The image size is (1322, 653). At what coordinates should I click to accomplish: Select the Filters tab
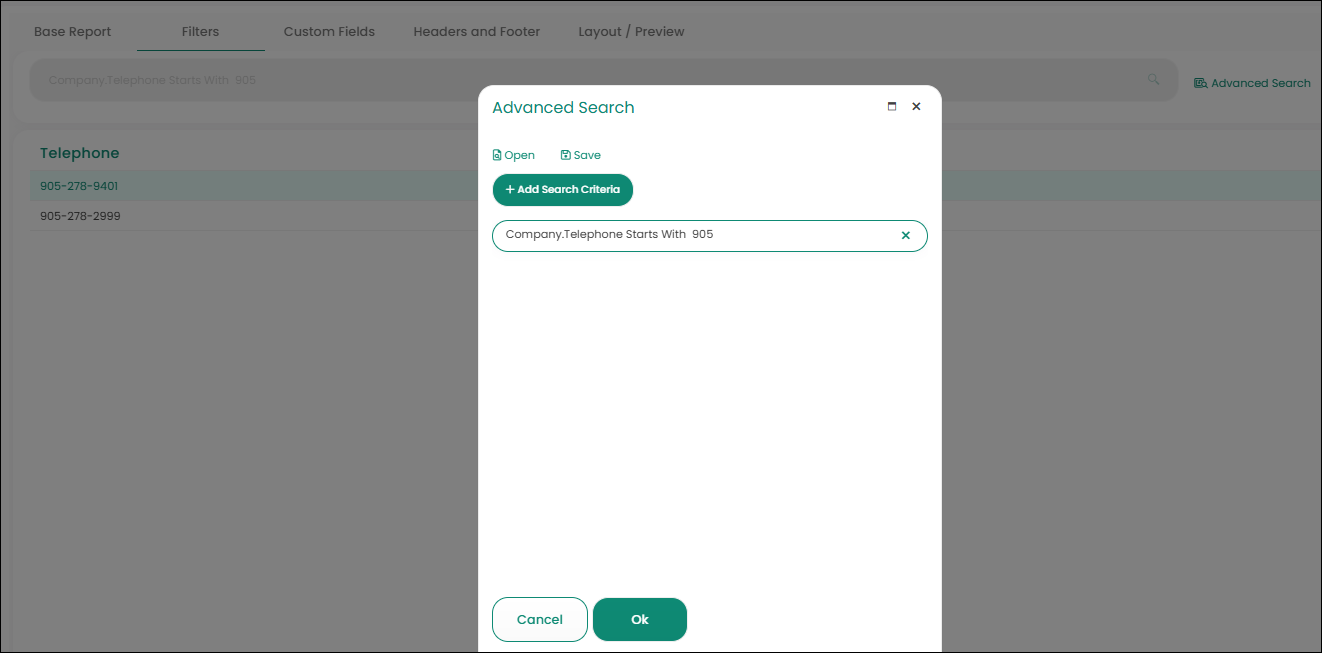tap(200, 32)
